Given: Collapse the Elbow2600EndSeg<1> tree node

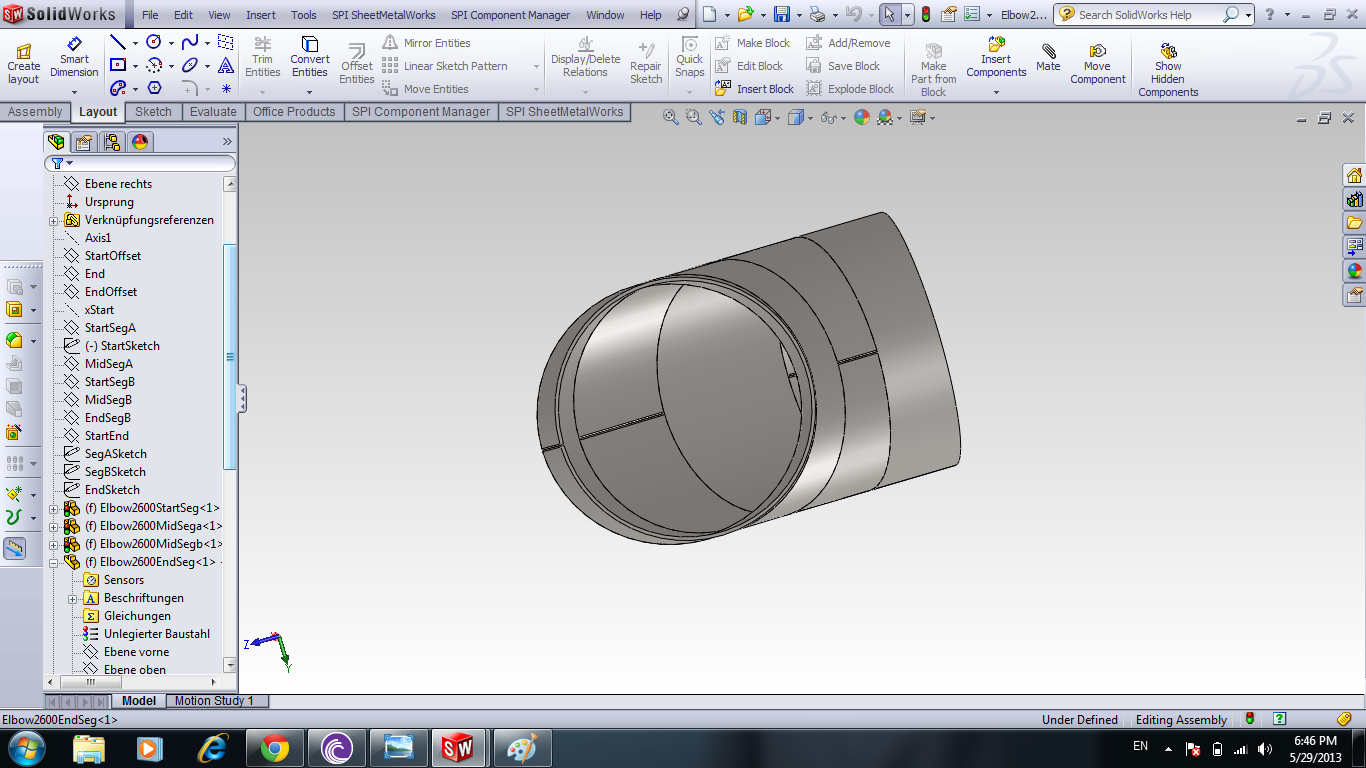Looking at the screenshot, I should (x=54, y=562).
